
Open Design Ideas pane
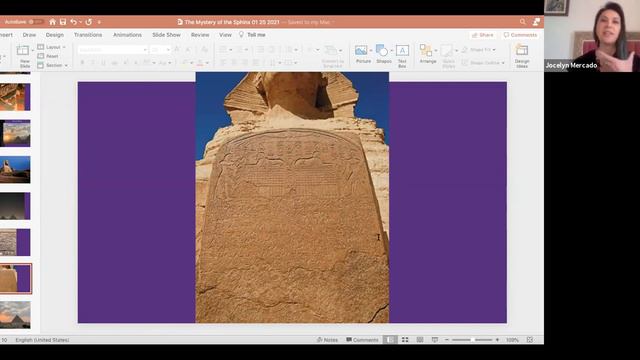click(x=522, y=56)
